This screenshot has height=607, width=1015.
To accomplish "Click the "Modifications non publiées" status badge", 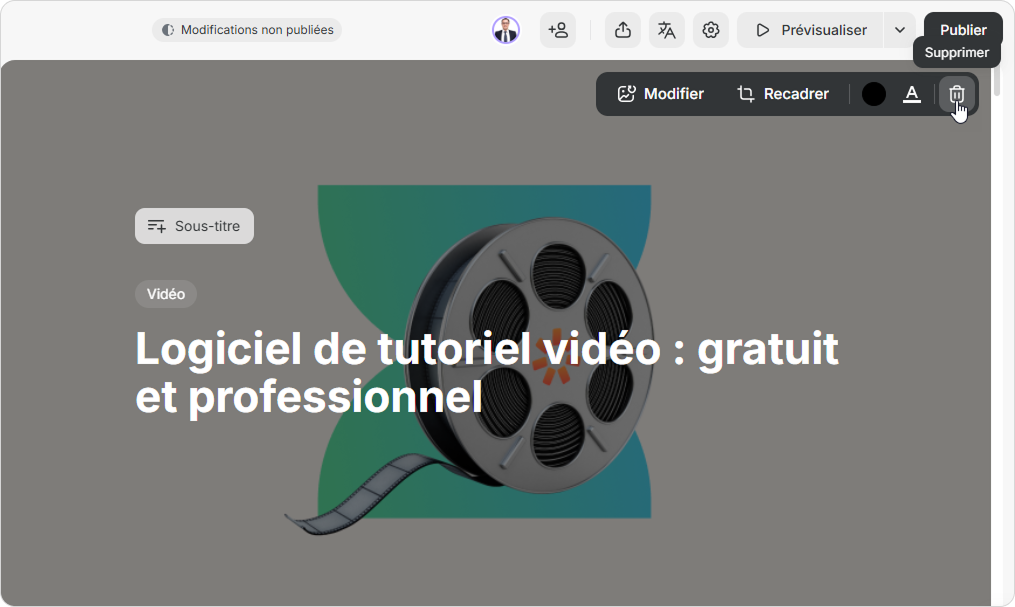I will coord(257,30).
